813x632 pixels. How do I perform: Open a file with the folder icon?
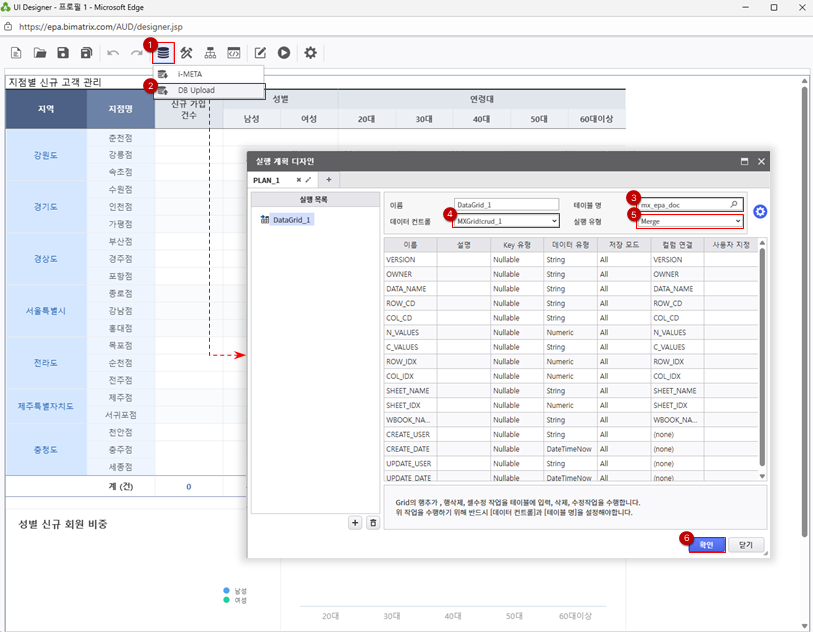point(40,53)
